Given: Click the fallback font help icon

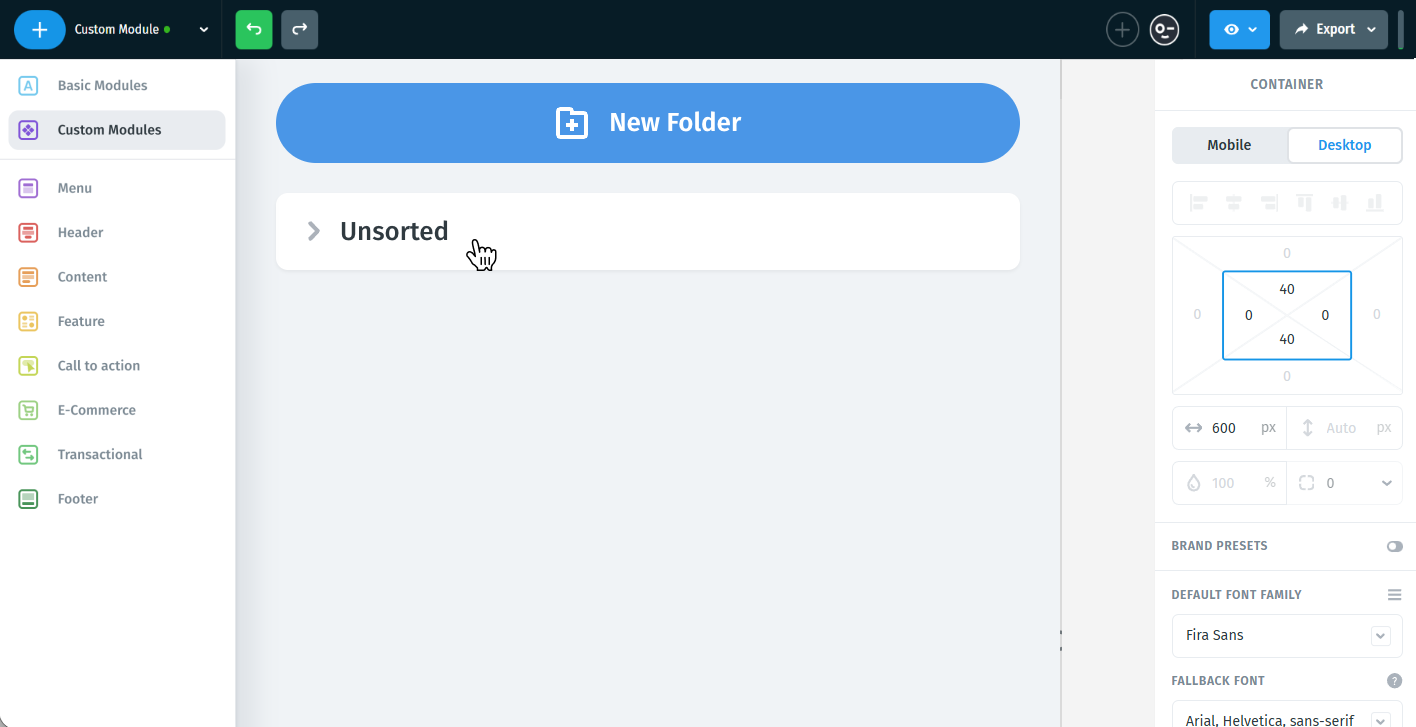Looking at the screenshot, I should [1394, 681].
